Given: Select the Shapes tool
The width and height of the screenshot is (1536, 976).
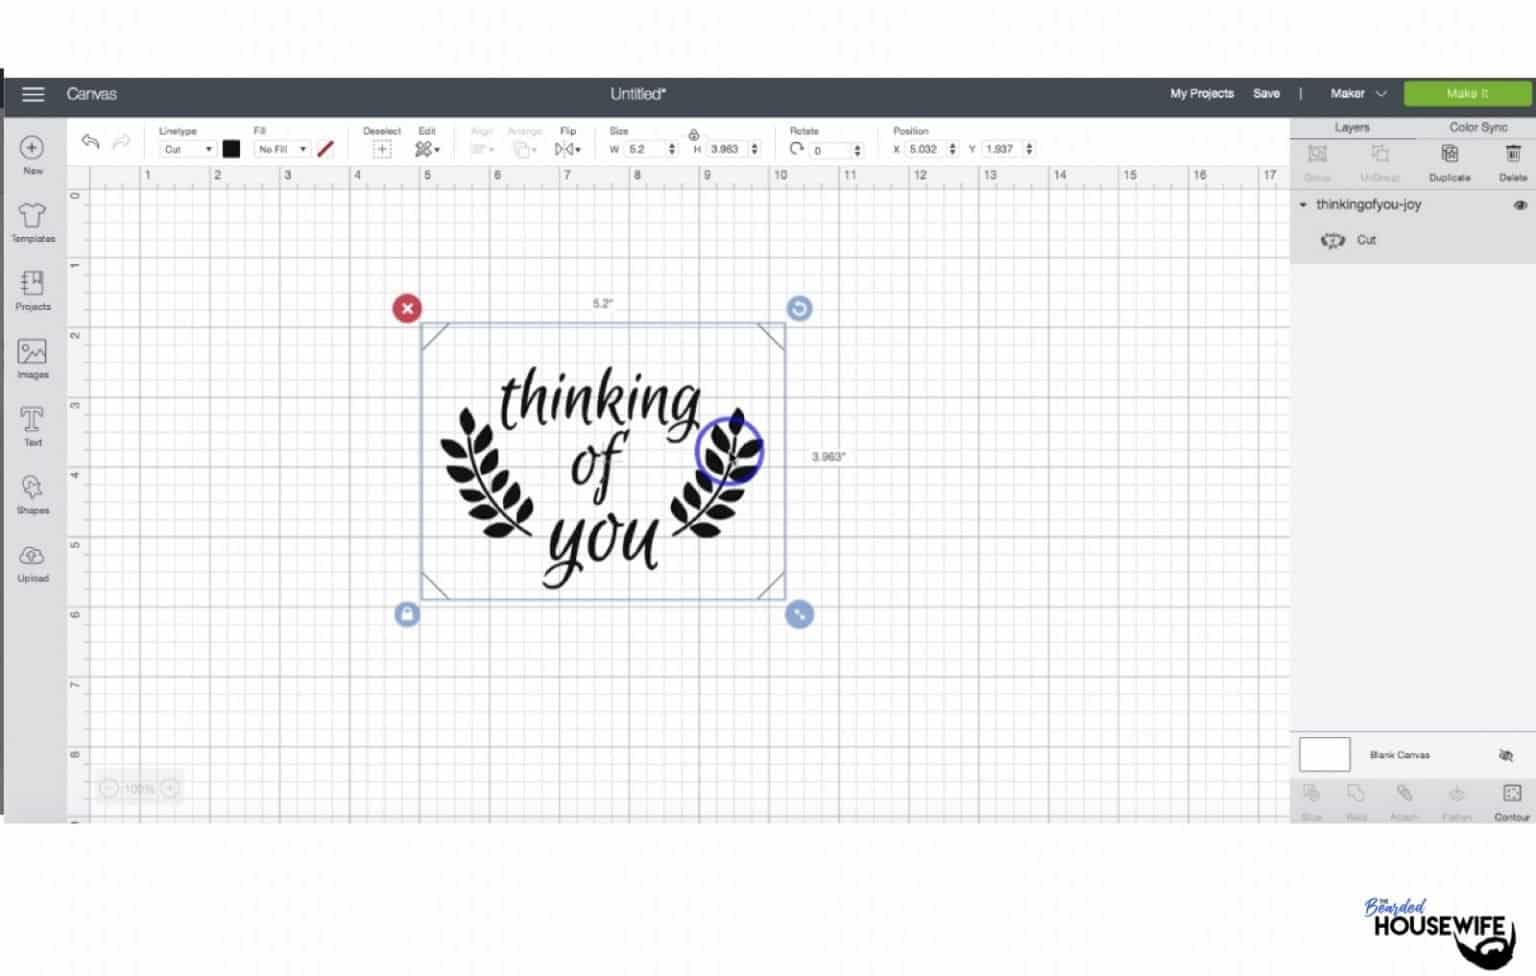Looking at the screenshot, I should coord(32,493).
